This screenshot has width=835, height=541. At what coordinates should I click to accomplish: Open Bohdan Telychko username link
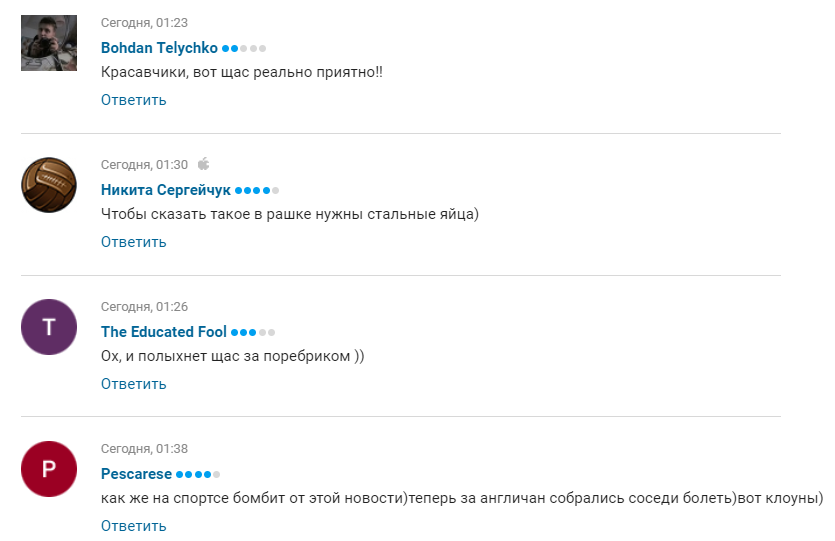click(x=159, y=48)
